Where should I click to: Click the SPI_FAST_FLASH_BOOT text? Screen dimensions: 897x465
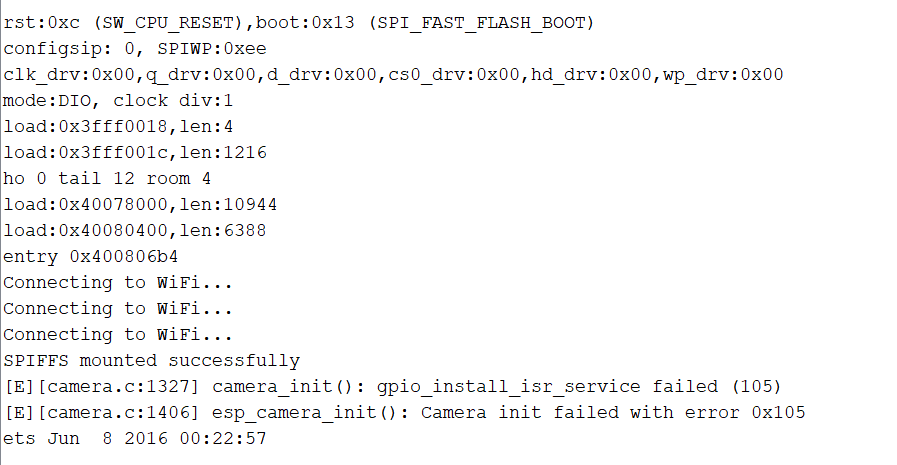click(482, 23)
